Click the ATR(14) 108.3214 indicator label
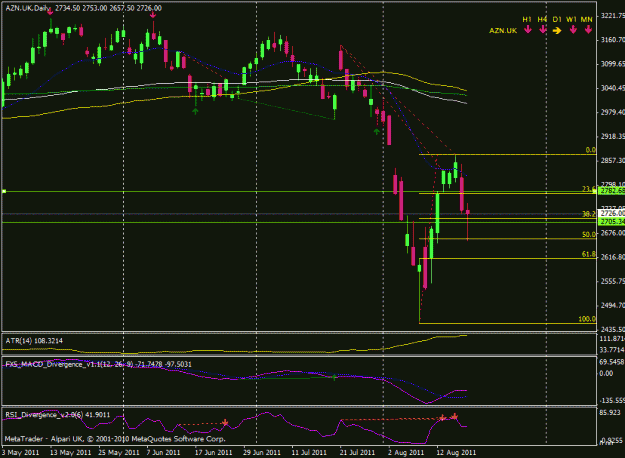 [x=34, y=341]
